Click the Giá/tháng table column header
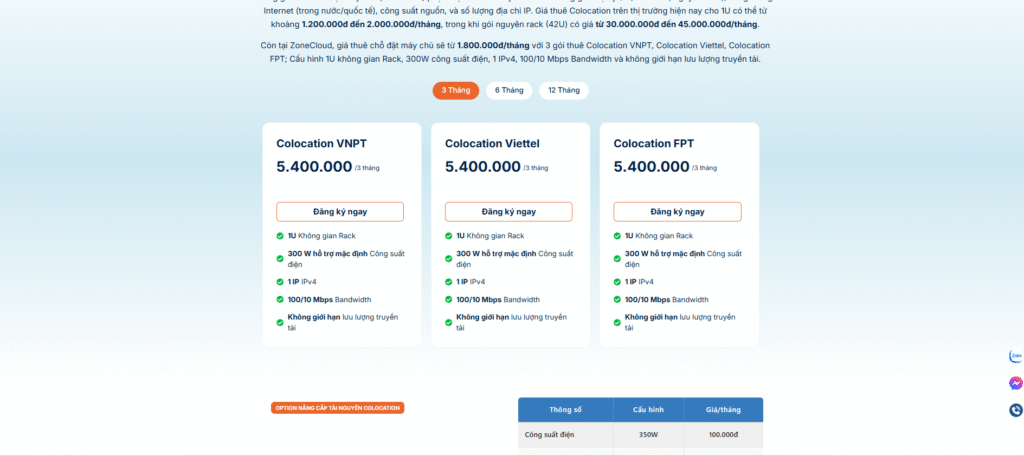1024x456 pixels. 722,410
